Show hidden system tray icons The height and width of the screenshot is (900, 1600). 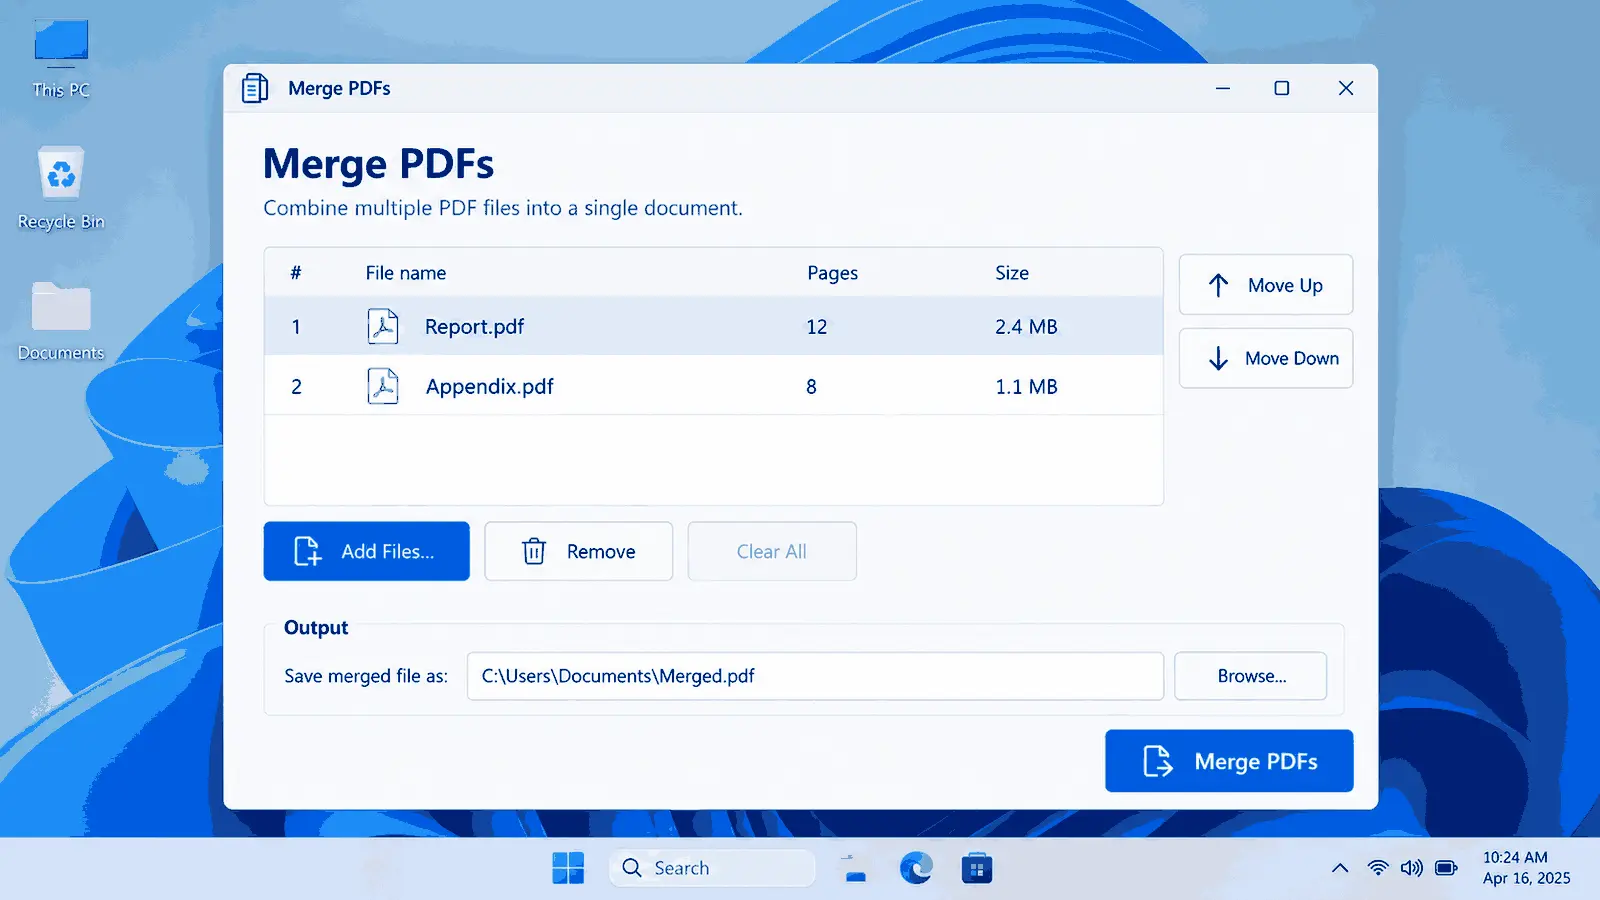coord(1340,868)
